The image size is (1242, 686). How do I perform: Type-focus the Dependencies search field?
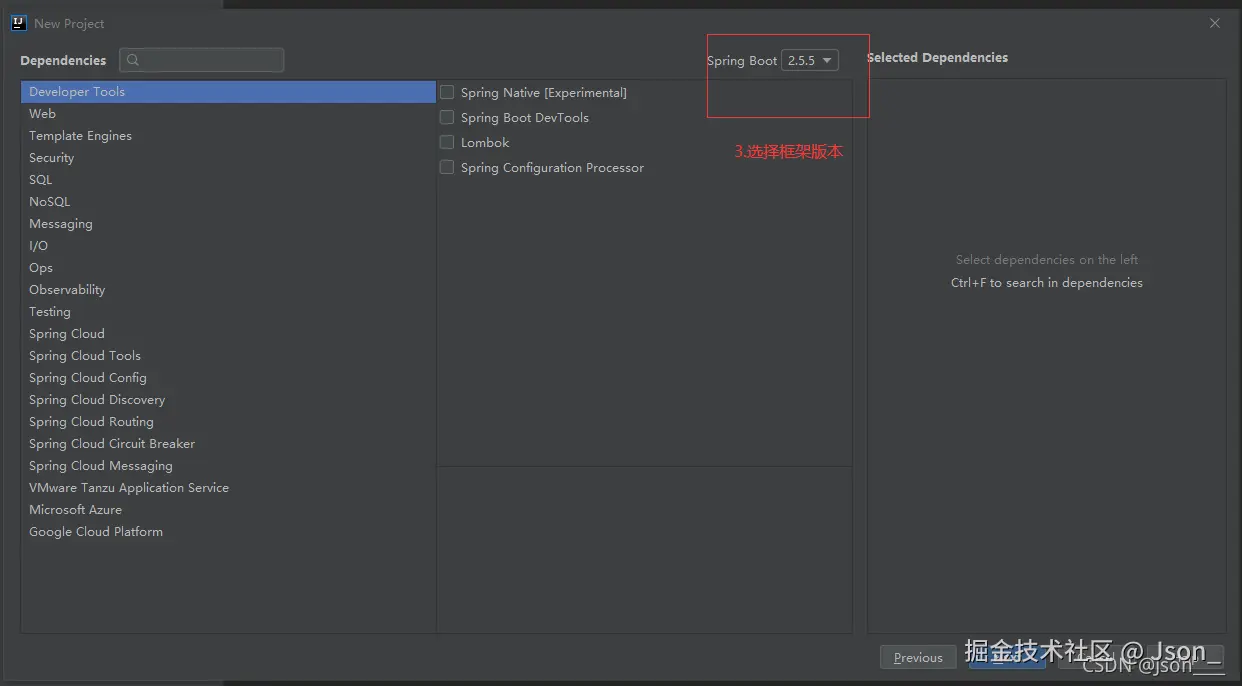tap(202, 60)
